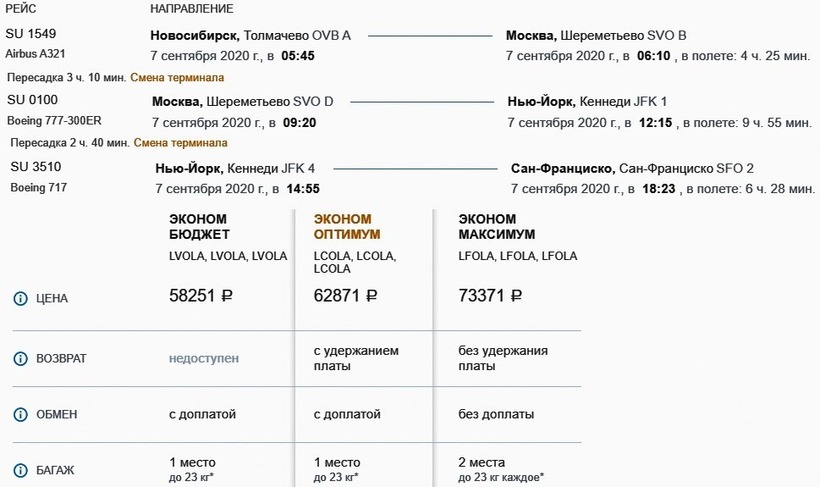
Task: Click flight number SU 3510
Action: click(35, 167)
